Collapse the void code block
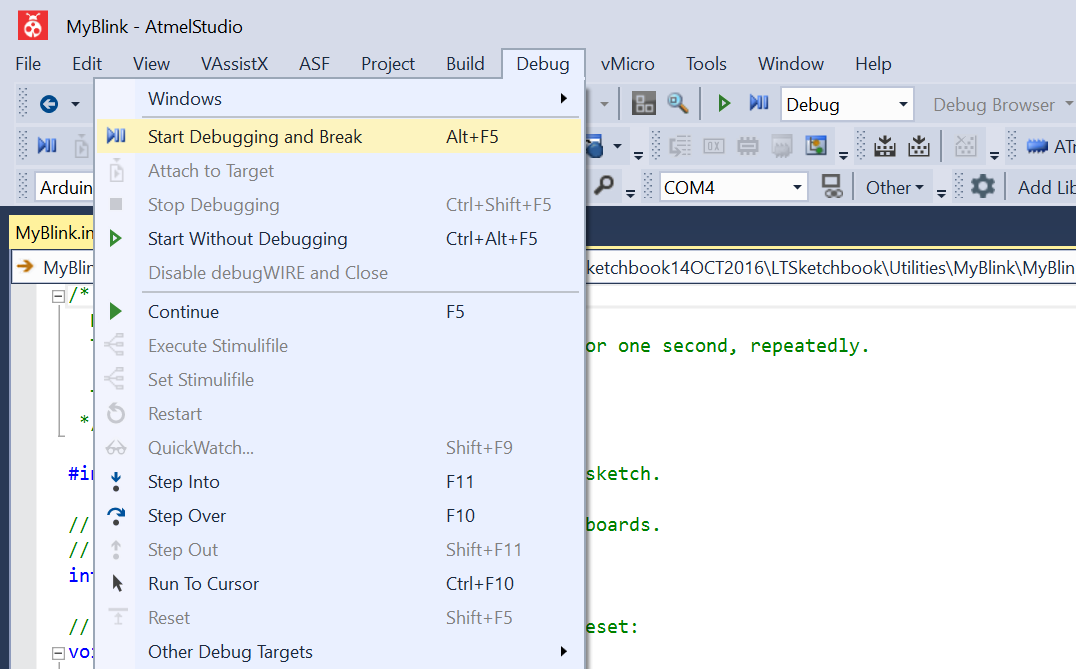Viewport: 1076px width, 669px height. point(58,653)
